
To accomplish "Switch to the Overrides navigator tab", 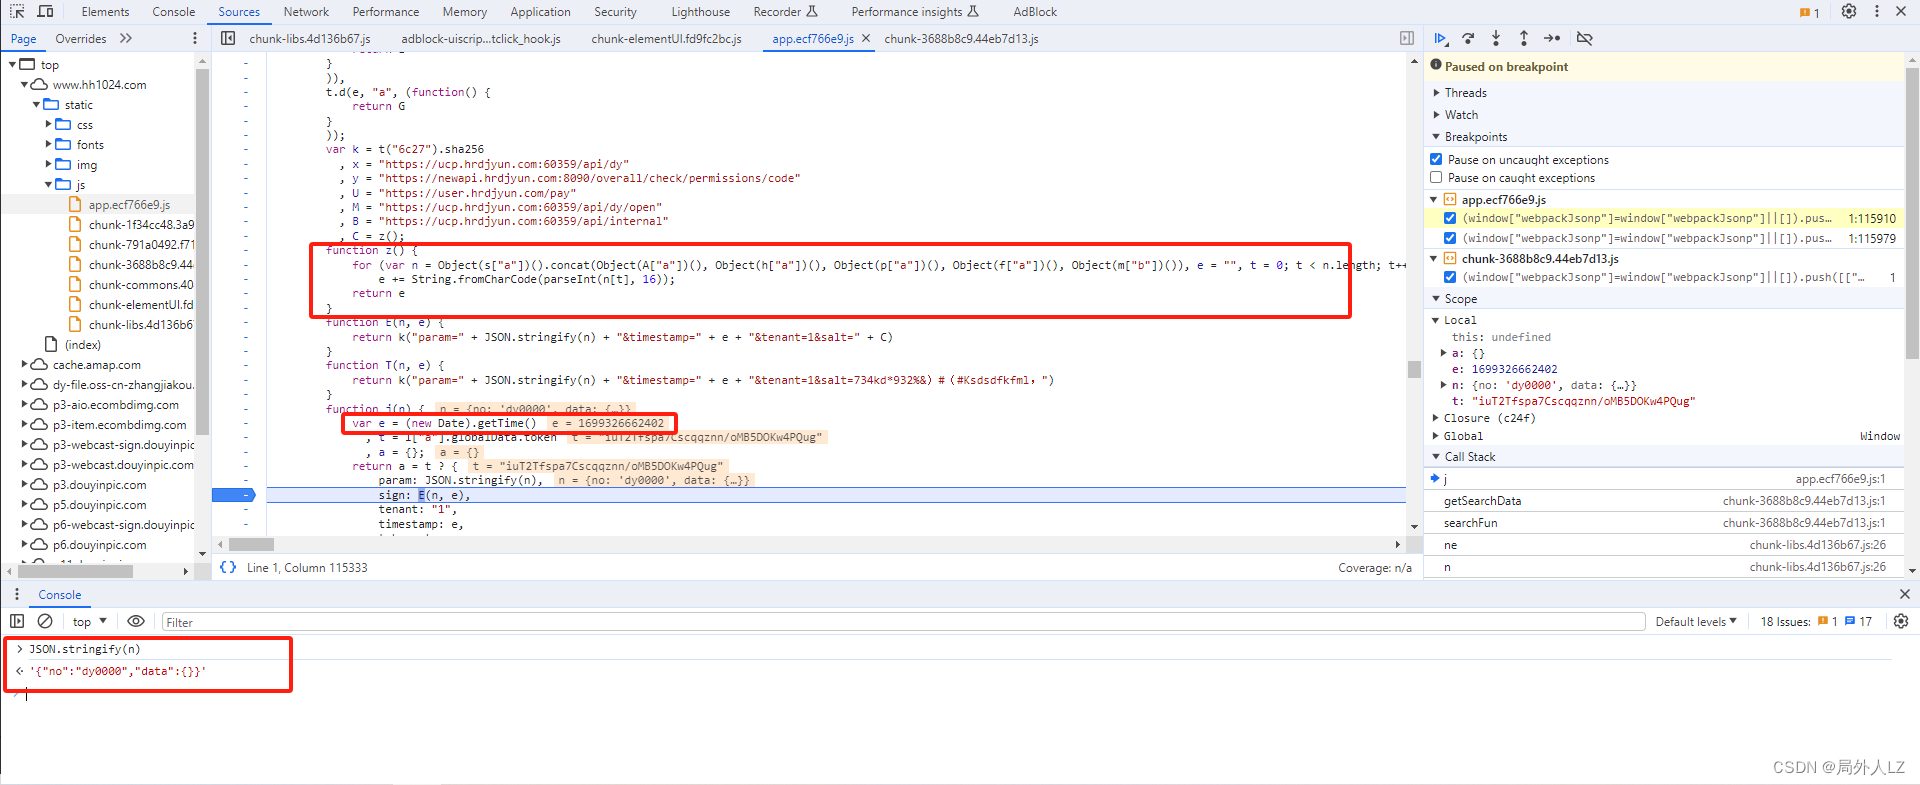I will coord(81,38).
